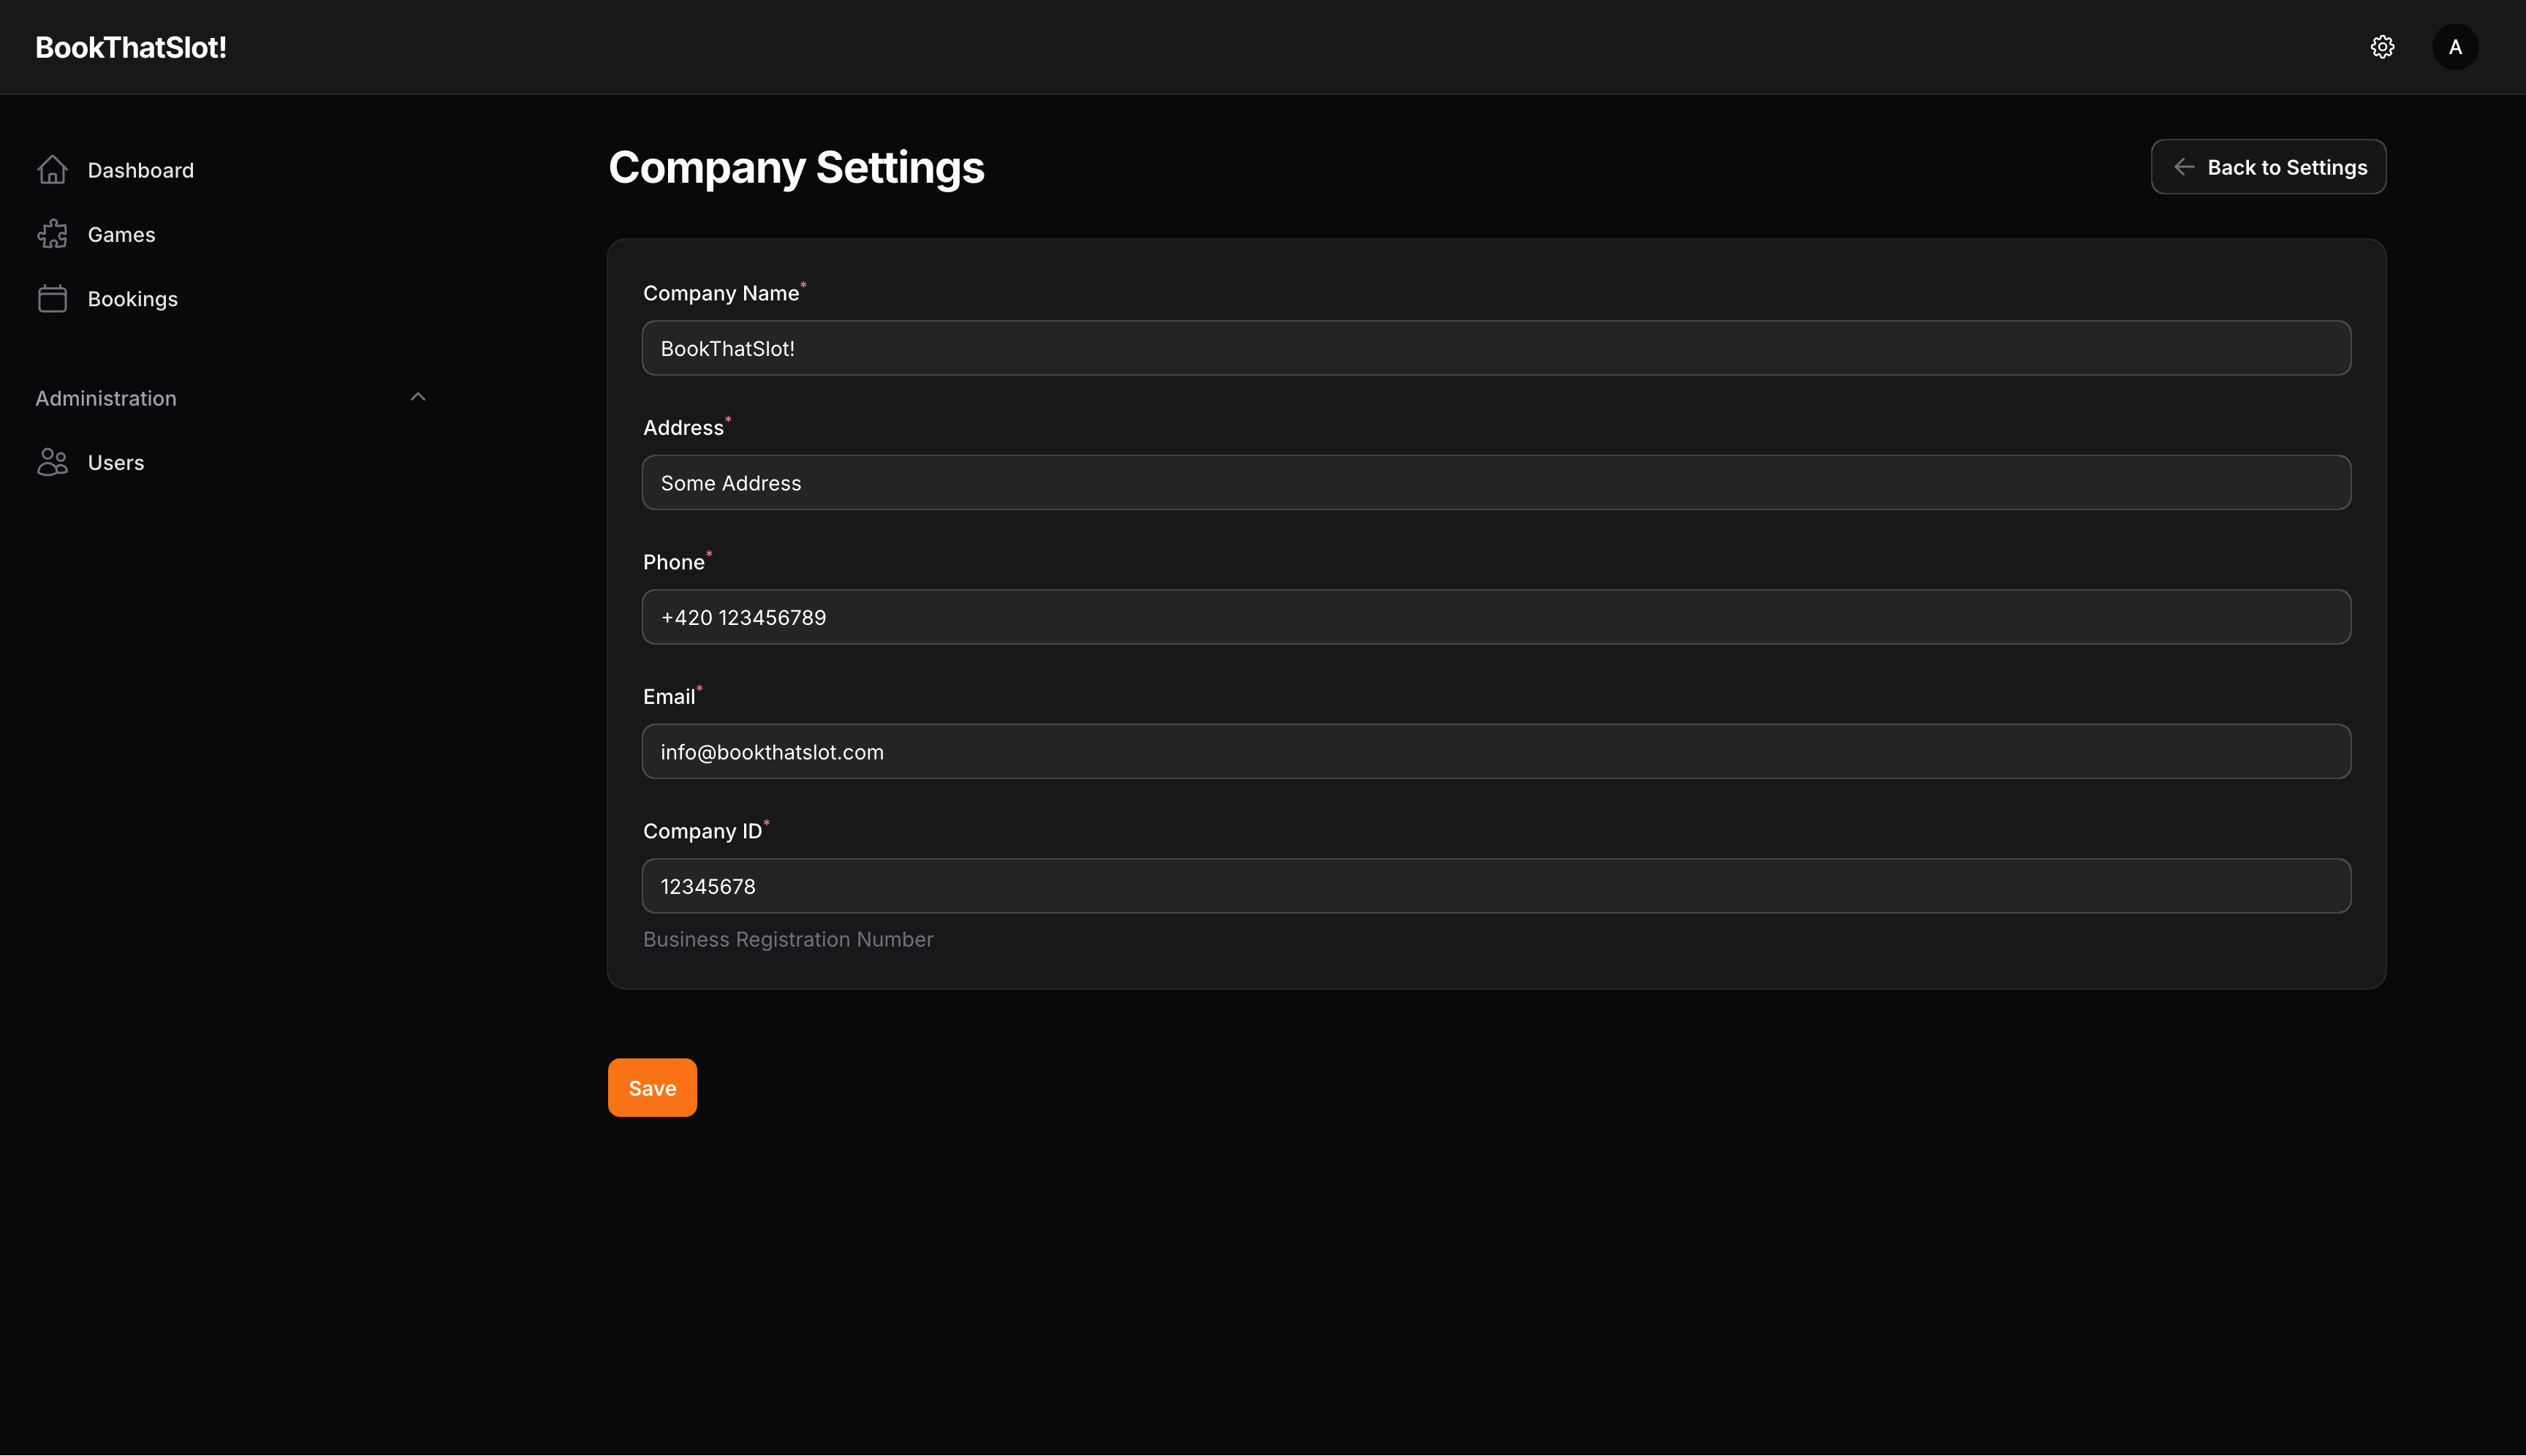Click the Company ID input field

1495,885
